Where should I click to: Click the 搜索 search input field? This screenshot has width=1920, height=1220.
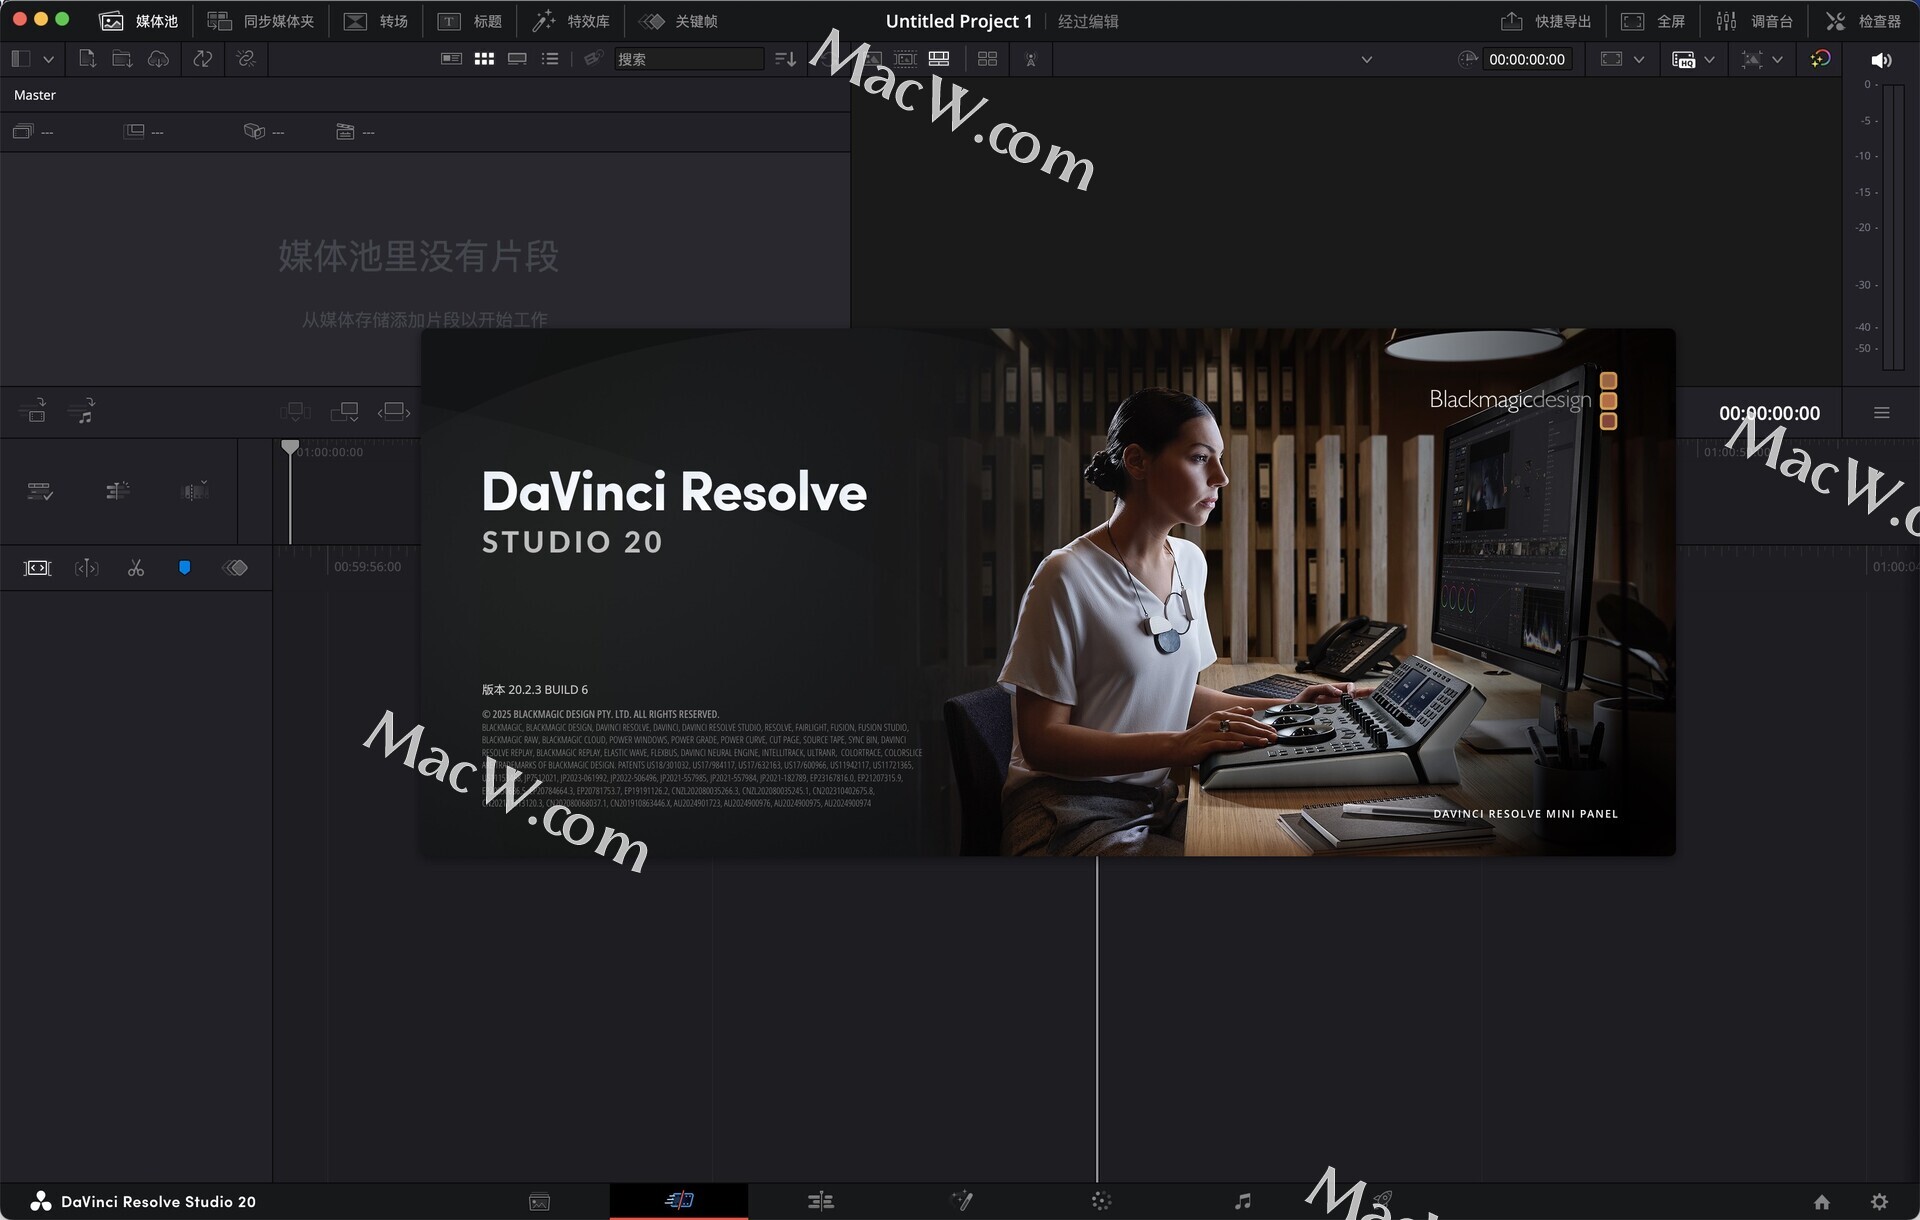[688, 59]
